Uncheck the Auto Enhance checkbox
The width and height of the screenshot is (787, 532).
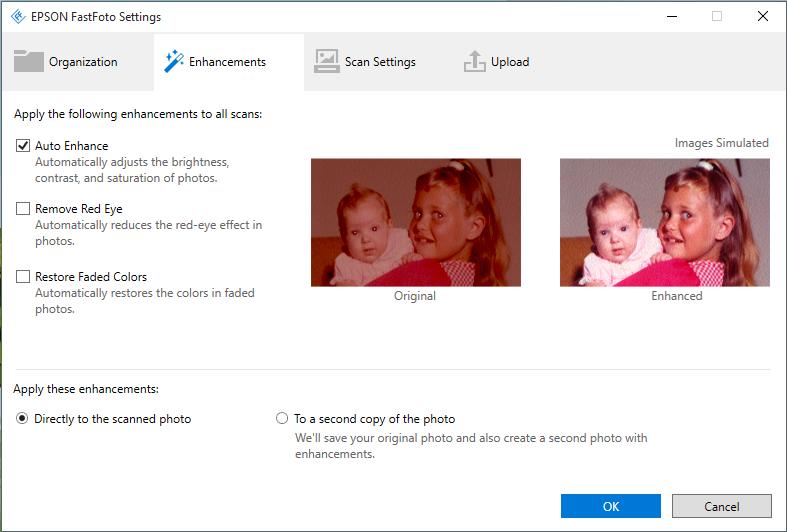[x=23, y=146]
